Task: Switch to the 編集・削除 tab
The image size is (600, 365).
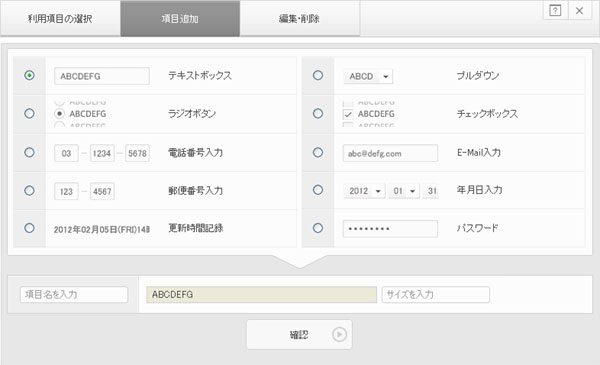Action: (x=299, y=18)
